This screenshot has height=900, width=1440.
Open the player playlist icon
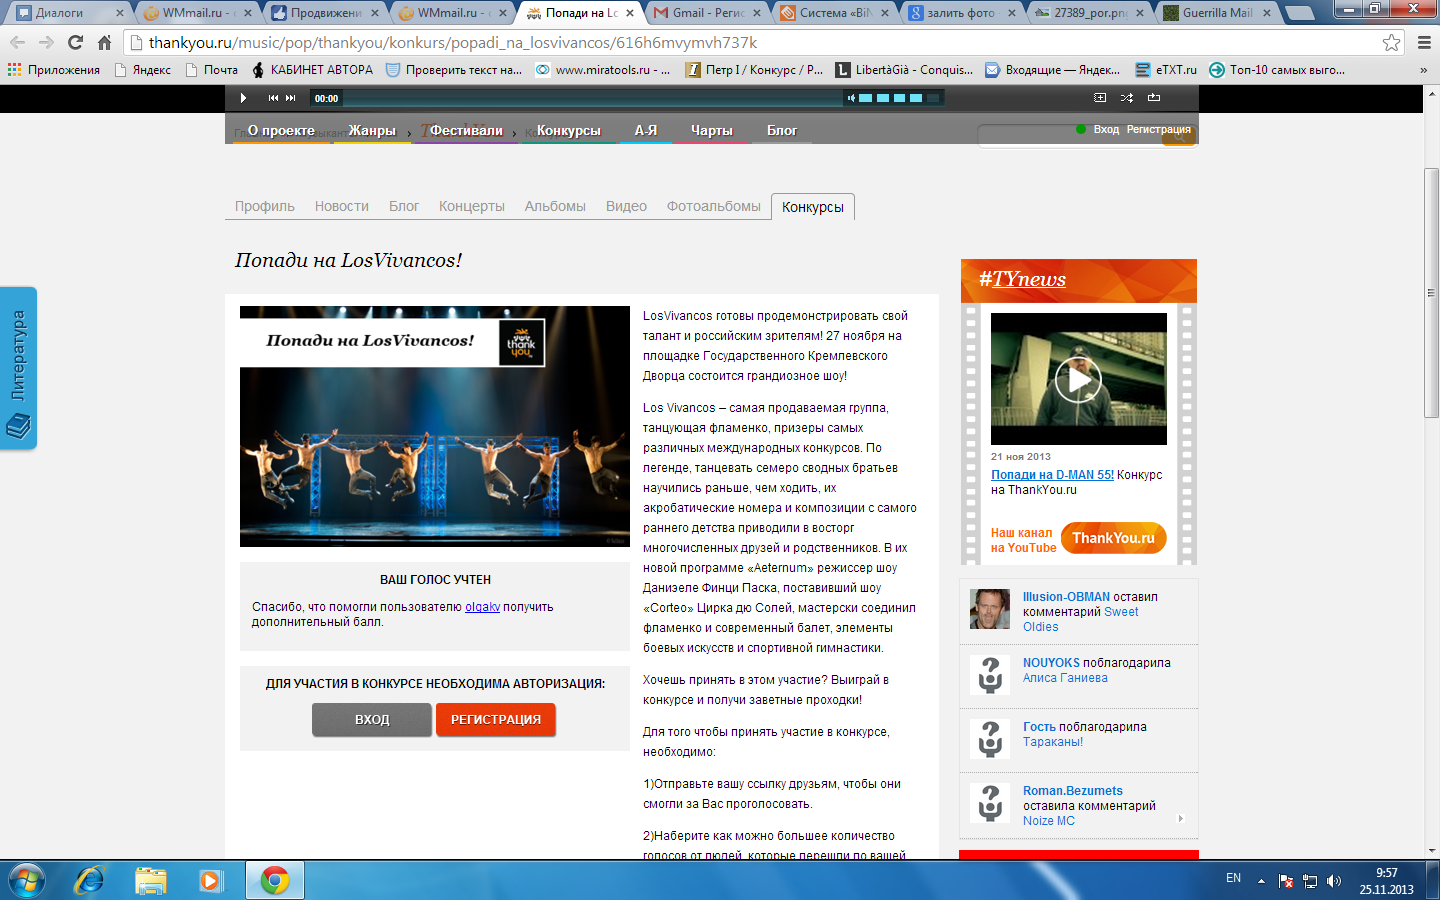point(1100,98)
